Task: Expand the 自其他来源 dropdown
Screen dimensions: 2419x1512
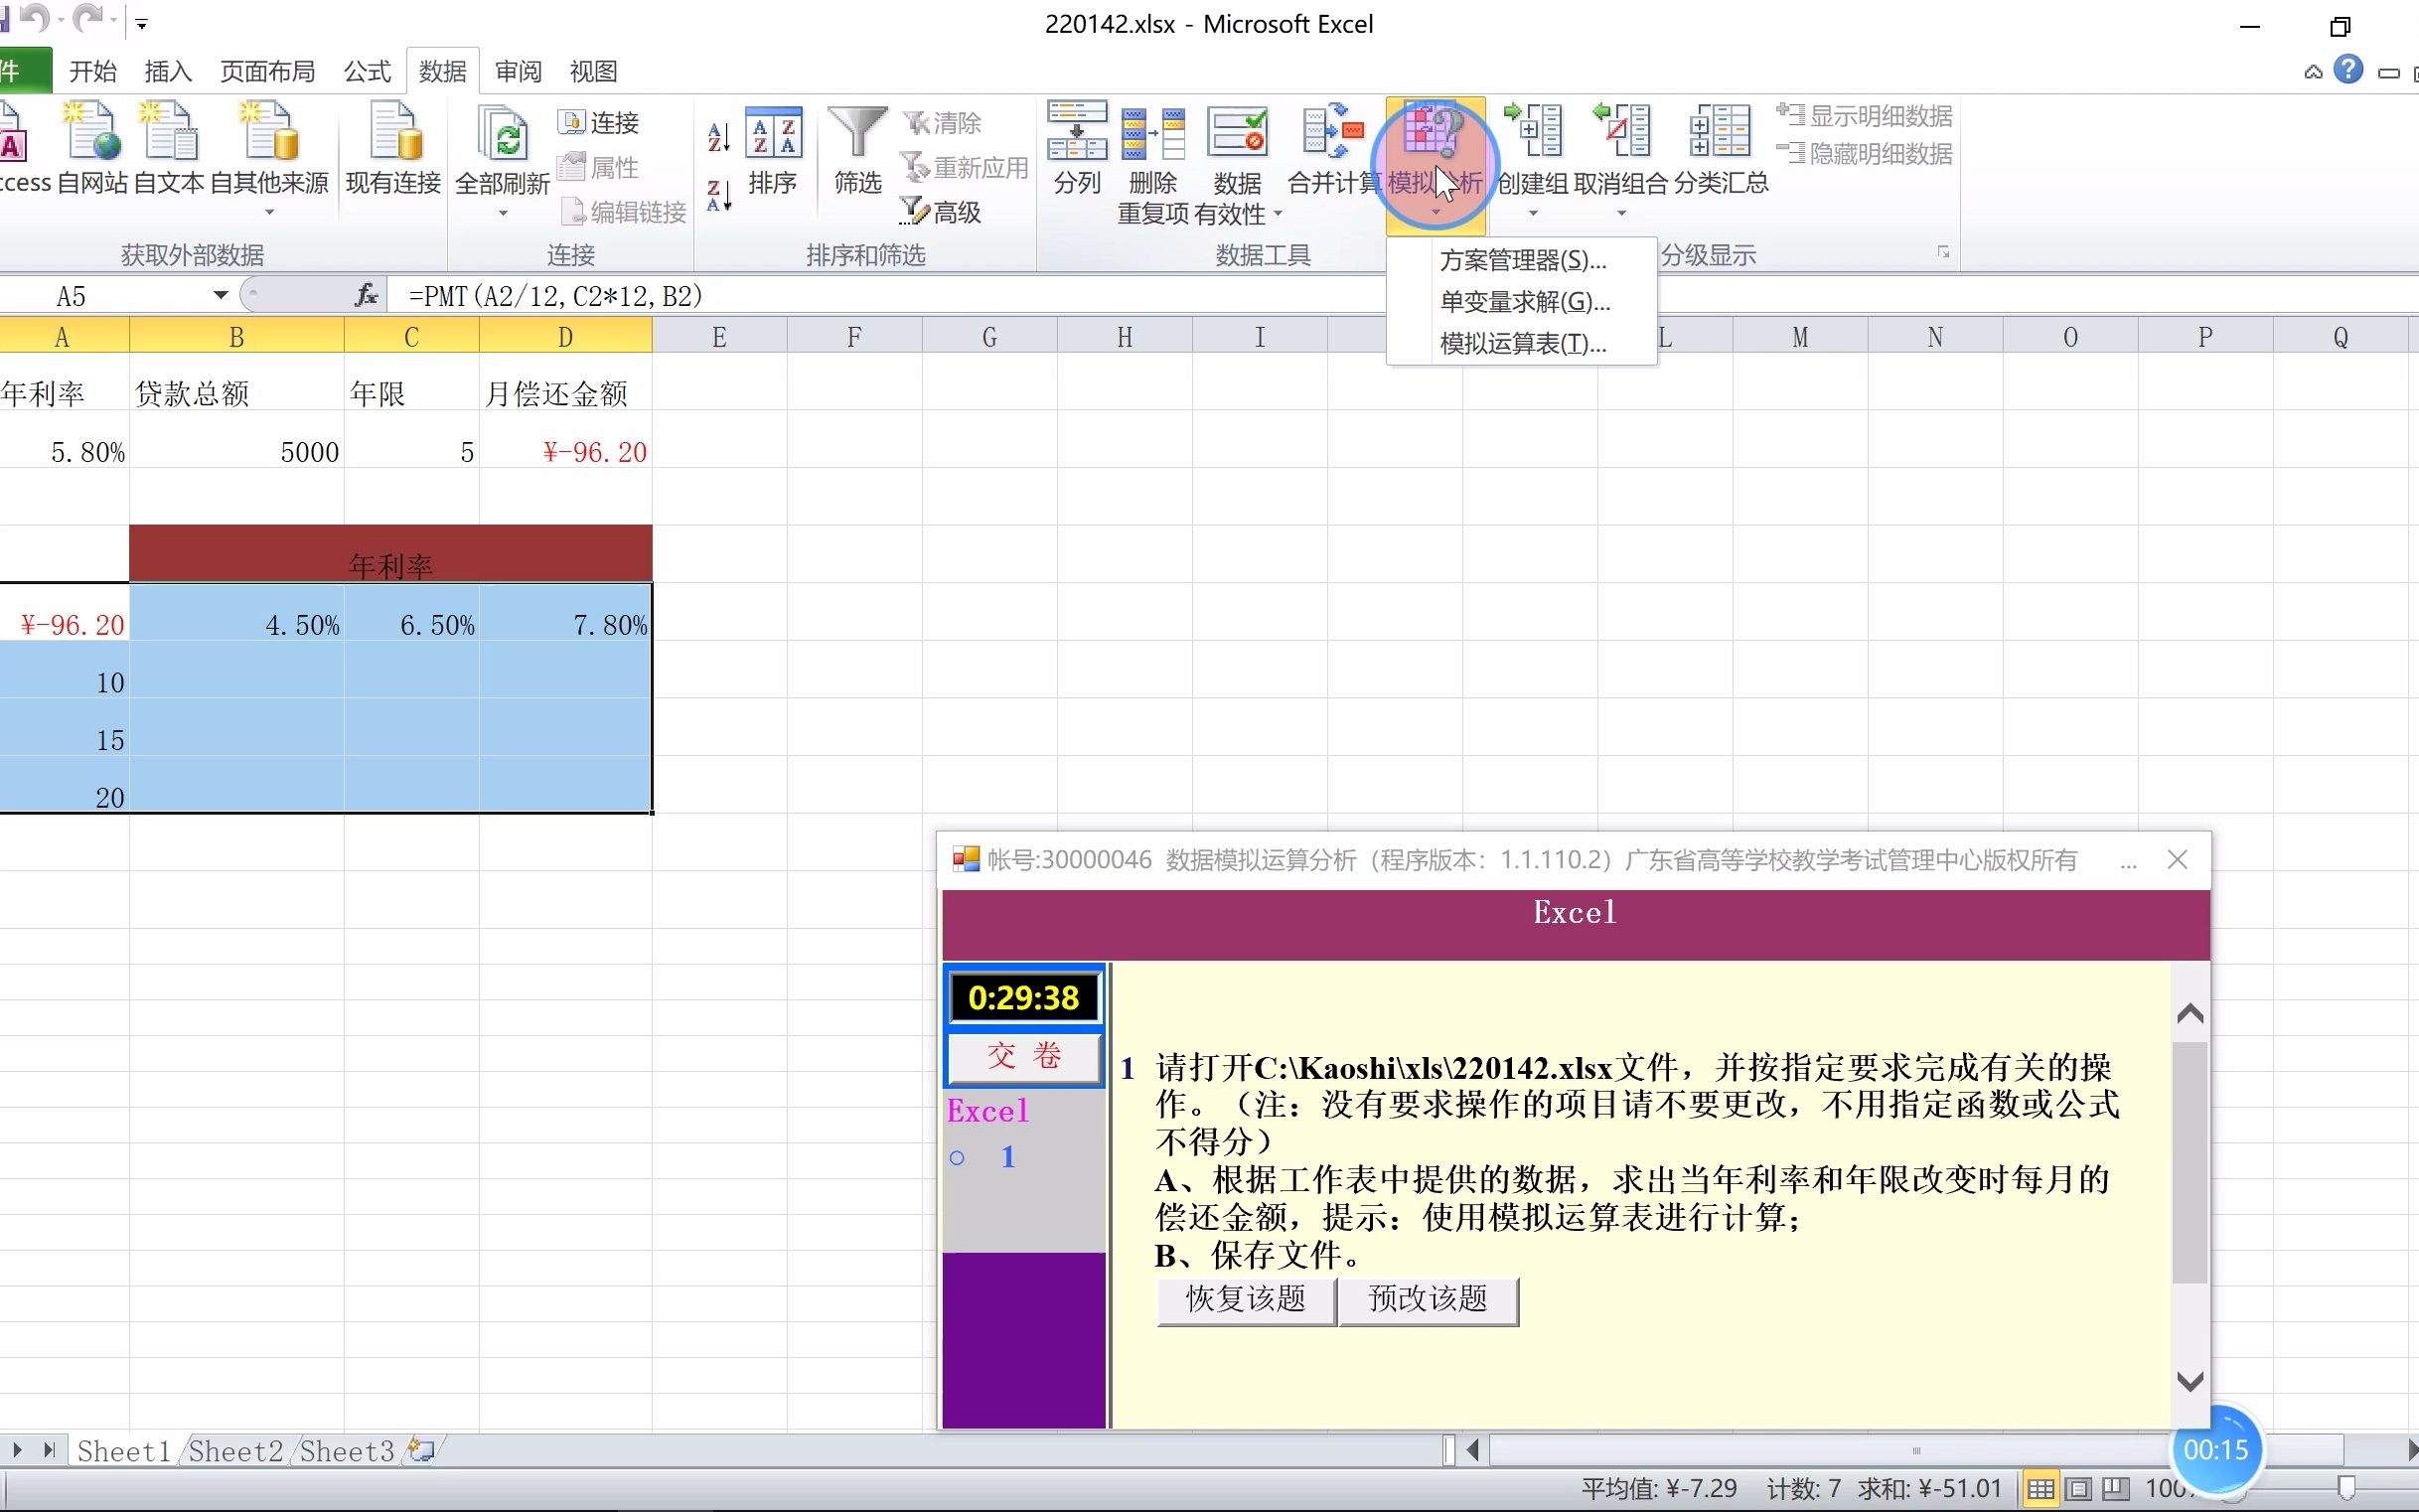Action: 268,213
